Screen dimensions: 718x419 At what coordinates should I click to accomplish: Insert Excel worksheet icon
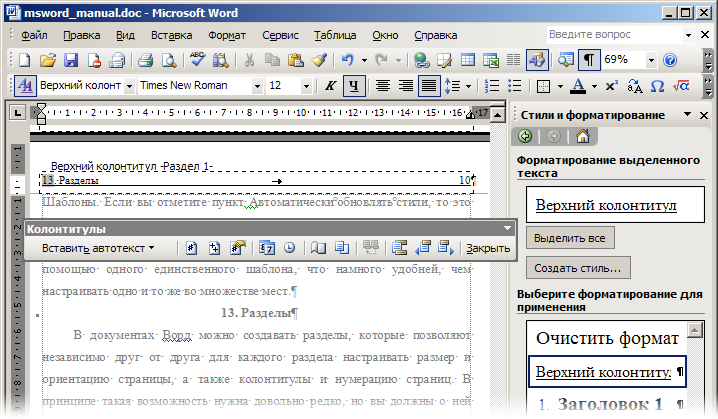click(x=491, y=60)
